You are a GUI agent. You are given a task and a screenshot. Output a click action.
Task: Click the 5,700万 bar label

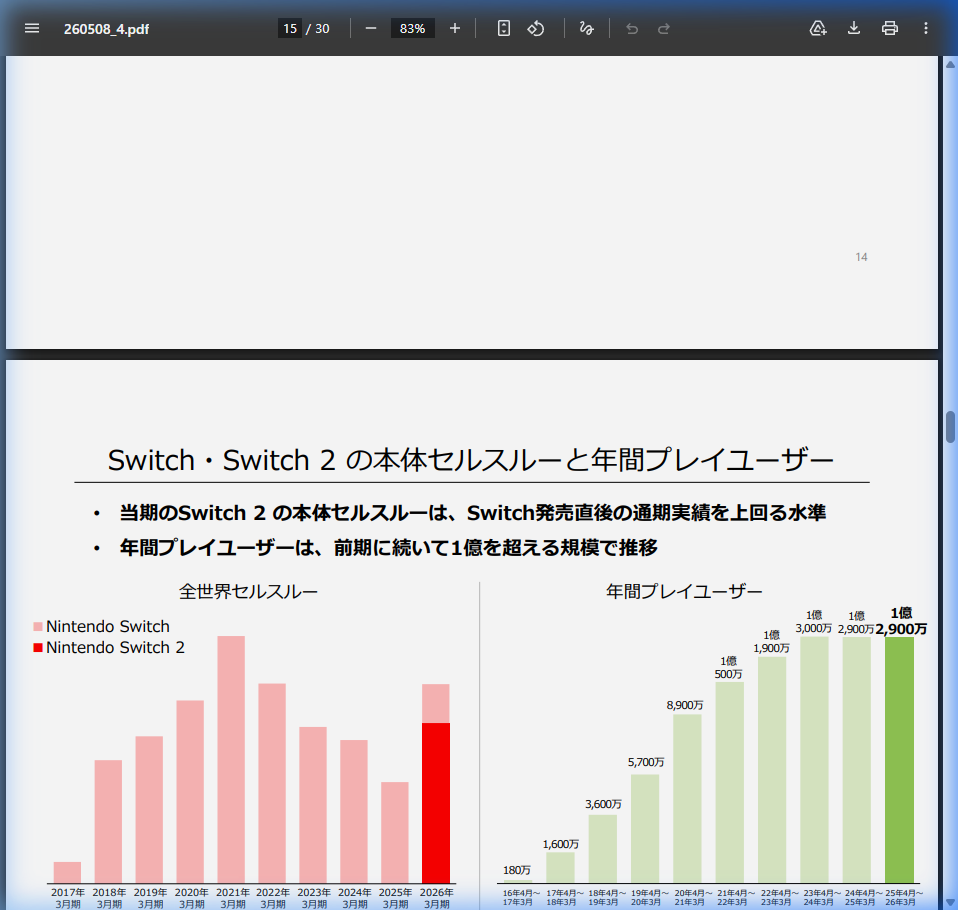click(646, 761)
